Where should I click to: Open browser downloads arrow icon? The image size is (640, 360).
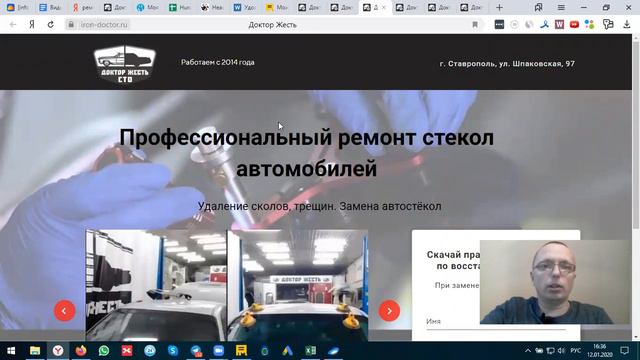click(x=627, y=24)
